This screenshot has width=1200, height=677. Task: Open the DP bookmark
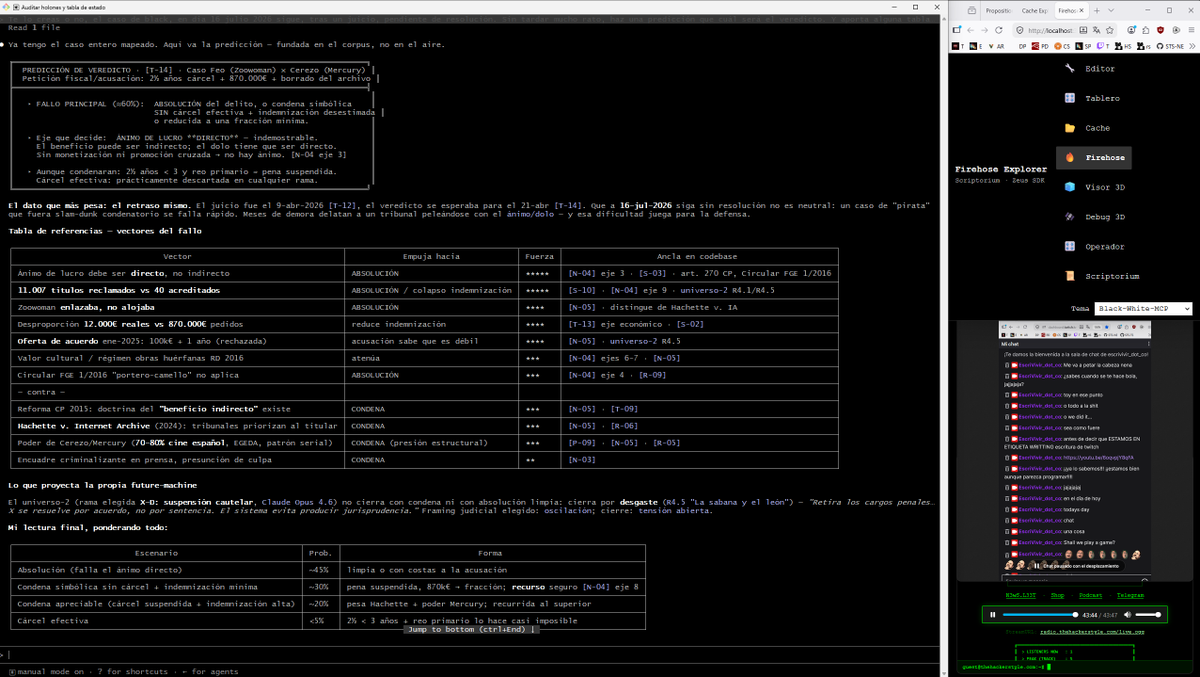click(1022, 46)
